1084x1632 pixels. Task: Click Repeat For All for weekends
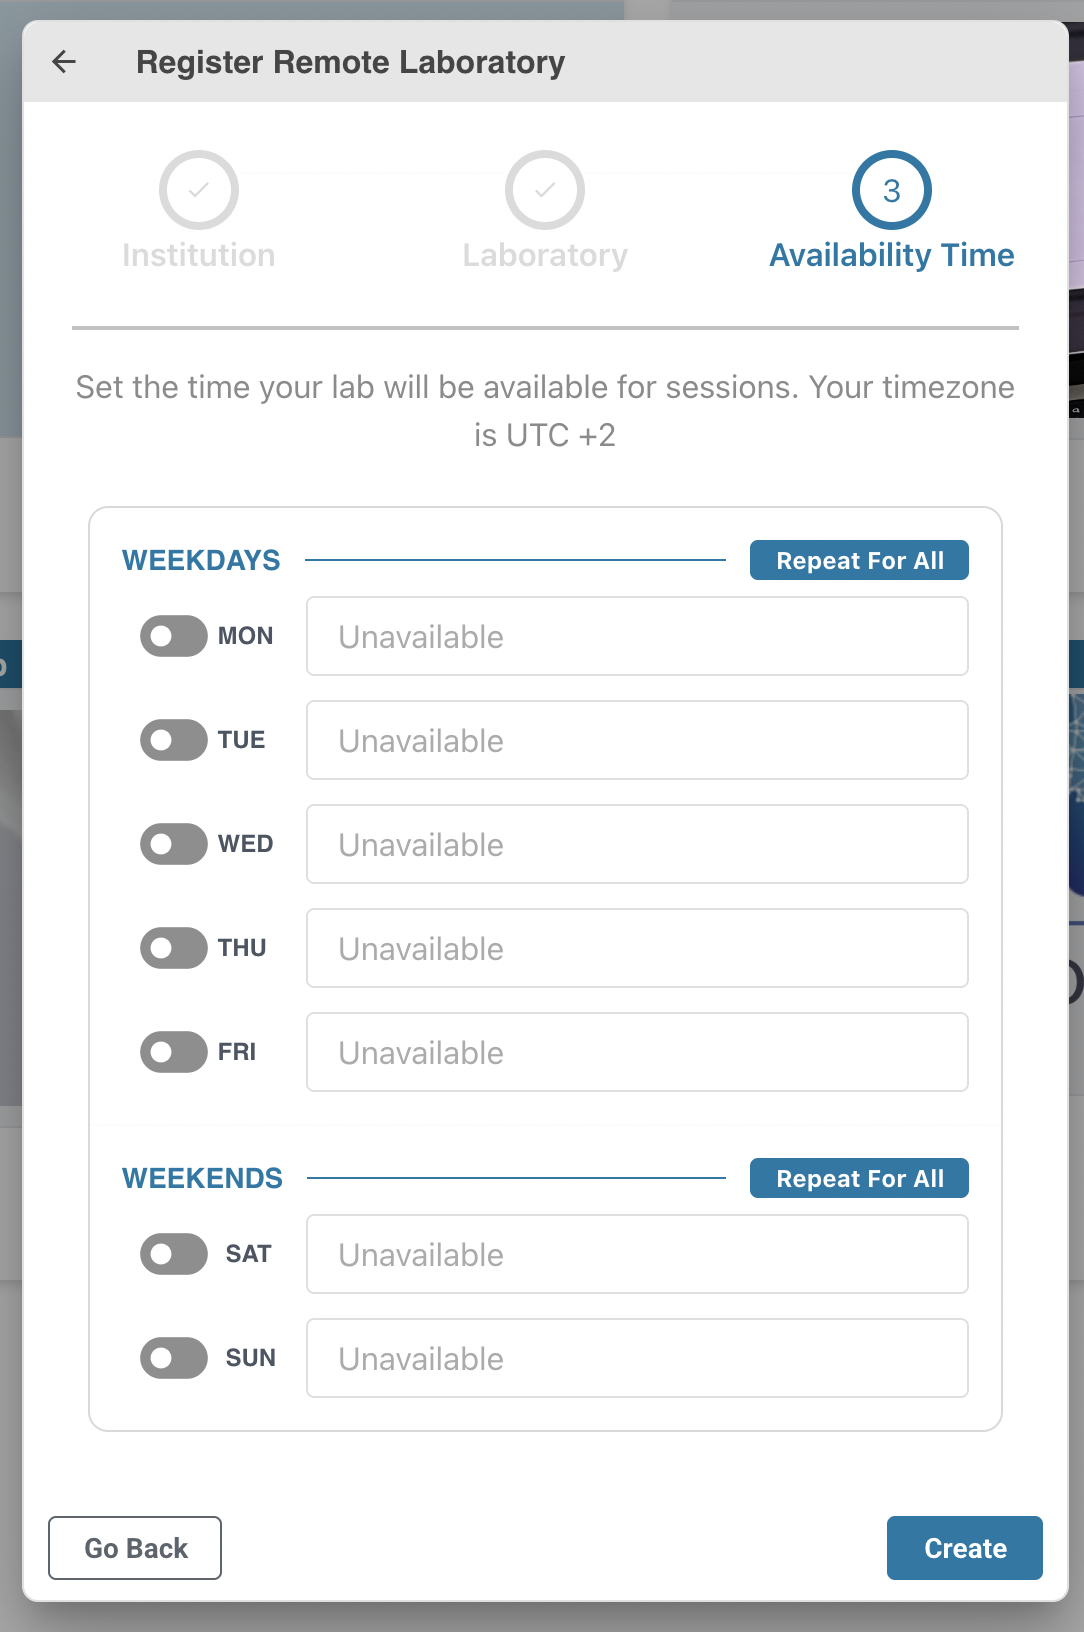tap(859, 1178)
